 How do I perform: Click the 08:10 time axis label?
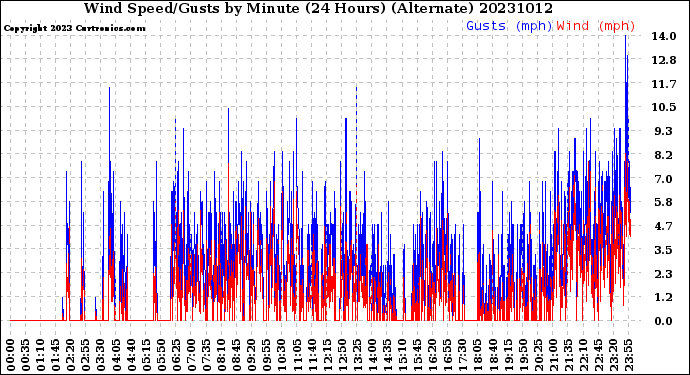click(x=221, y=355)
